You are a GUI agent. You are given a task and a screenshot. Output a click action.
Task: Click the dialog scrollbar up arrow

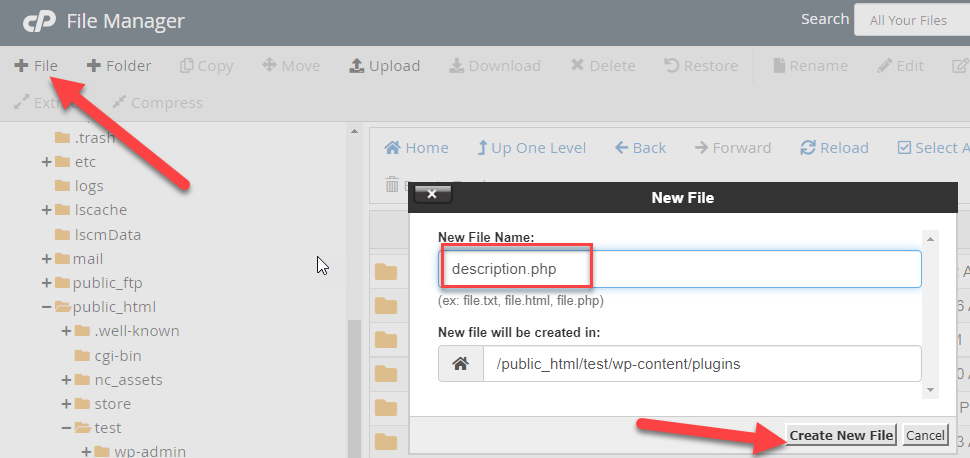coord(930,238)
